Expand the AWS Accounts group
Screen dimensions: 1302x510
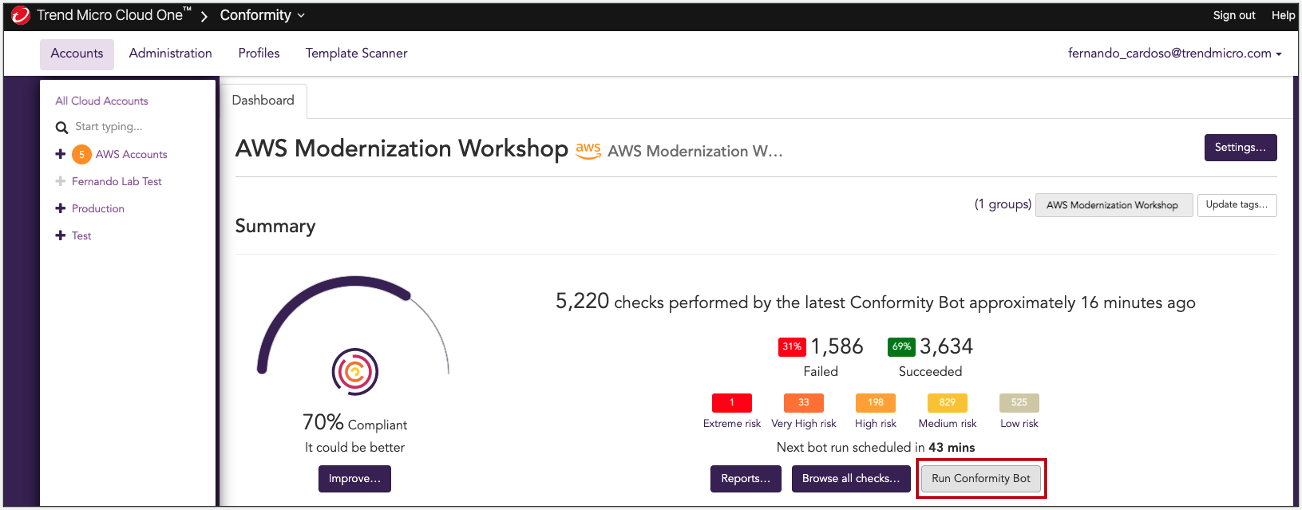(x=61, y=154)
